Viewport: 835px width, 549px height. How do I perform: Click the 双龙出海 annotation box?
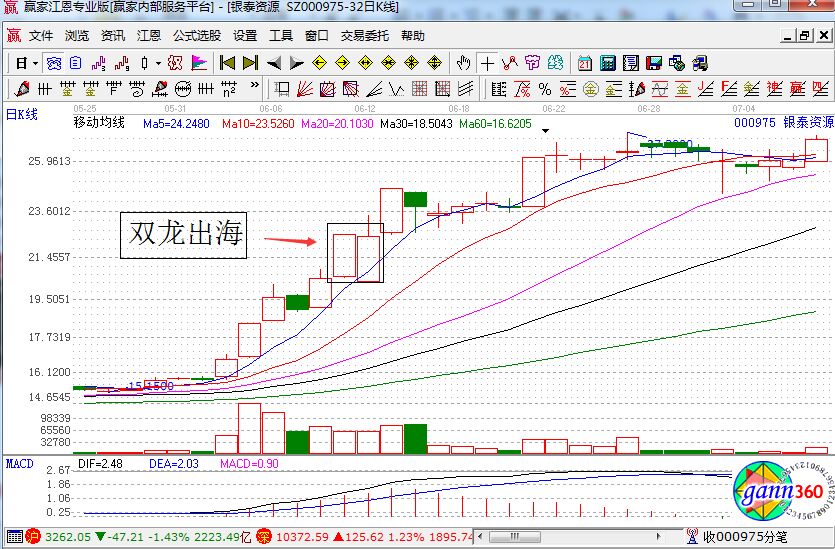tap(183, 235)
